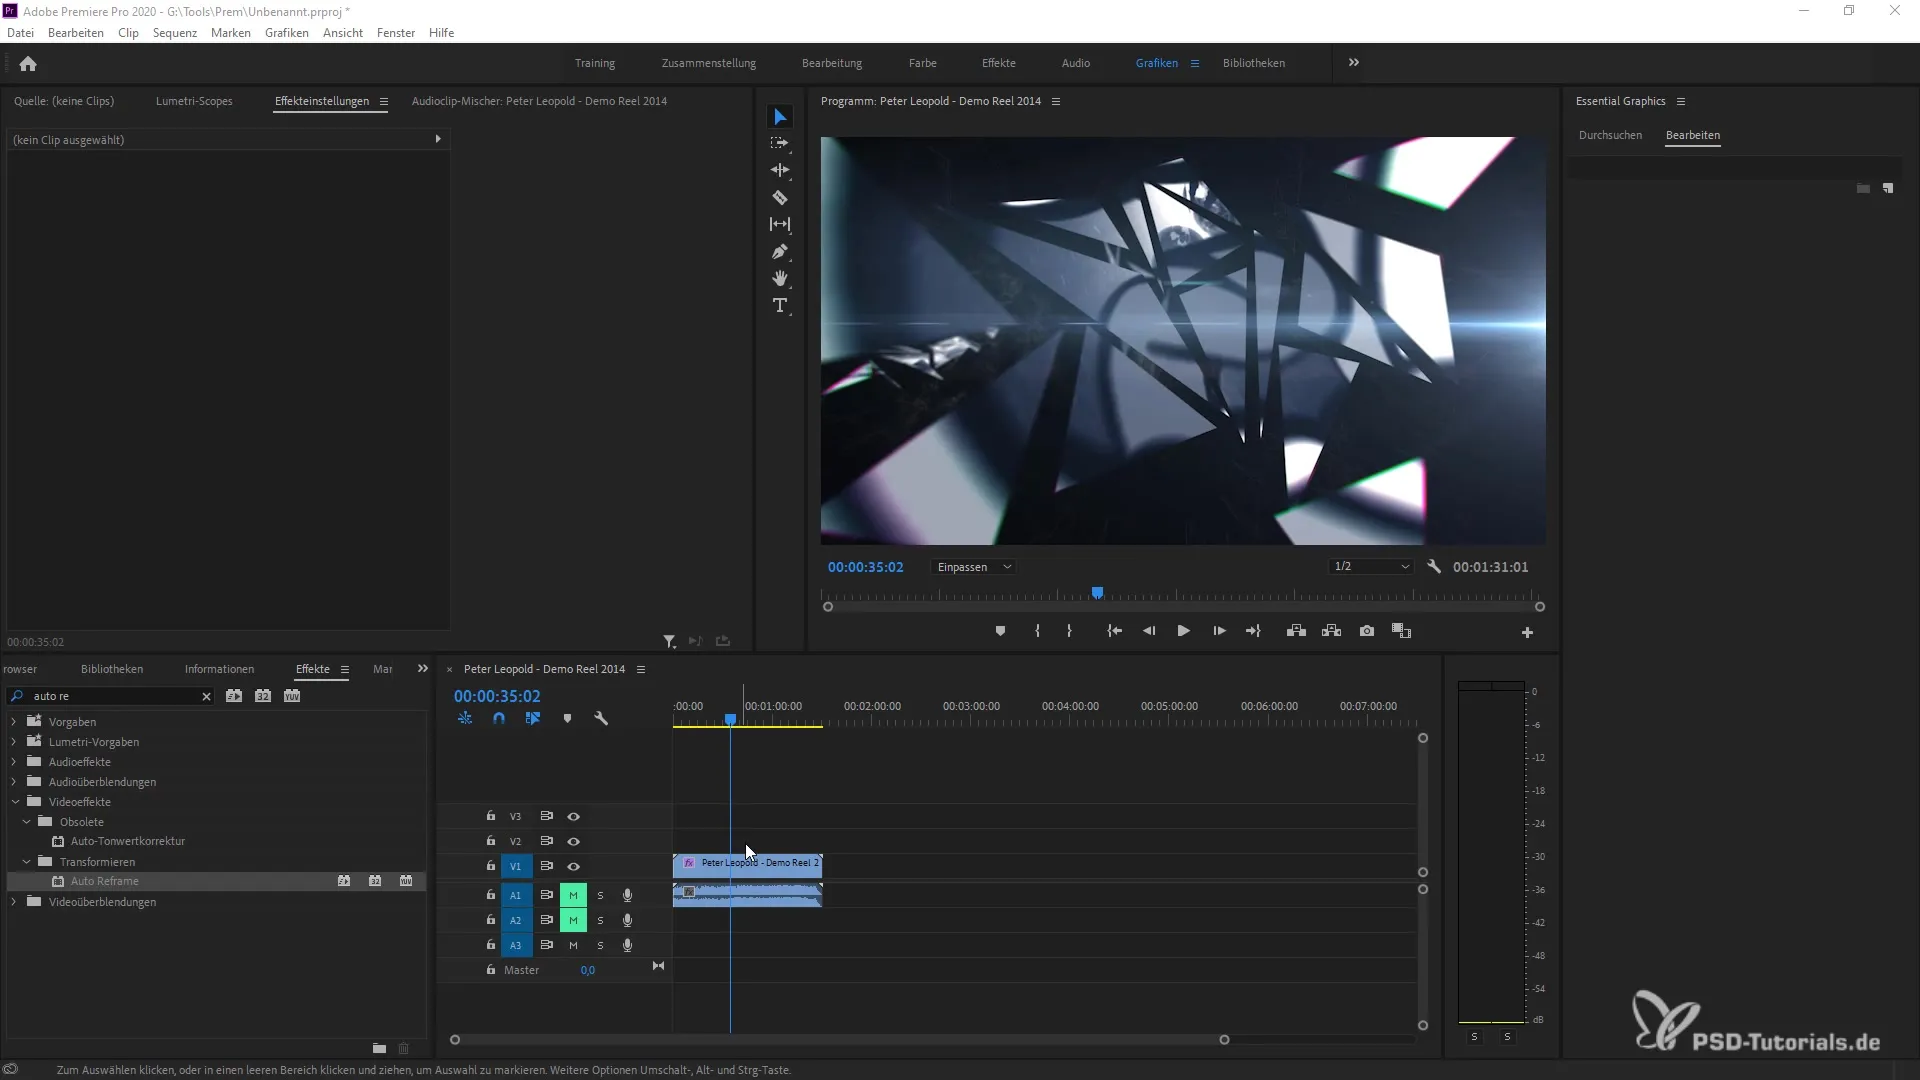The image size is (1920, 1080).
Task: Mute track A3
Action: pos(573,945)
